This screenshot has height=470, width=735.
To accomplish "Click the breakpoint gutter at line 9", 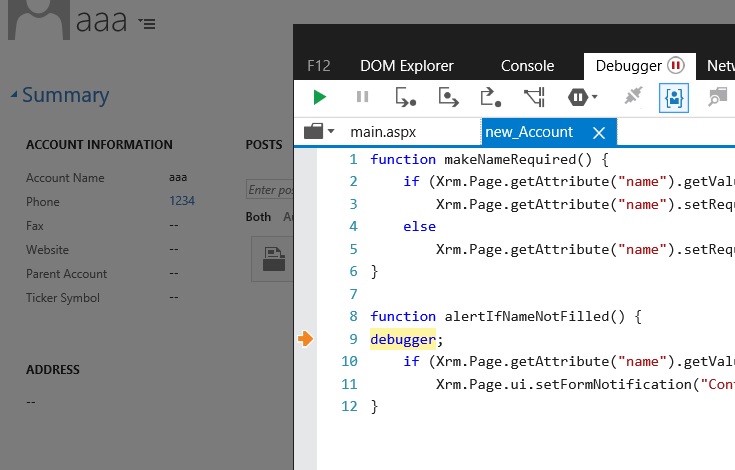I will pos(305,339).
